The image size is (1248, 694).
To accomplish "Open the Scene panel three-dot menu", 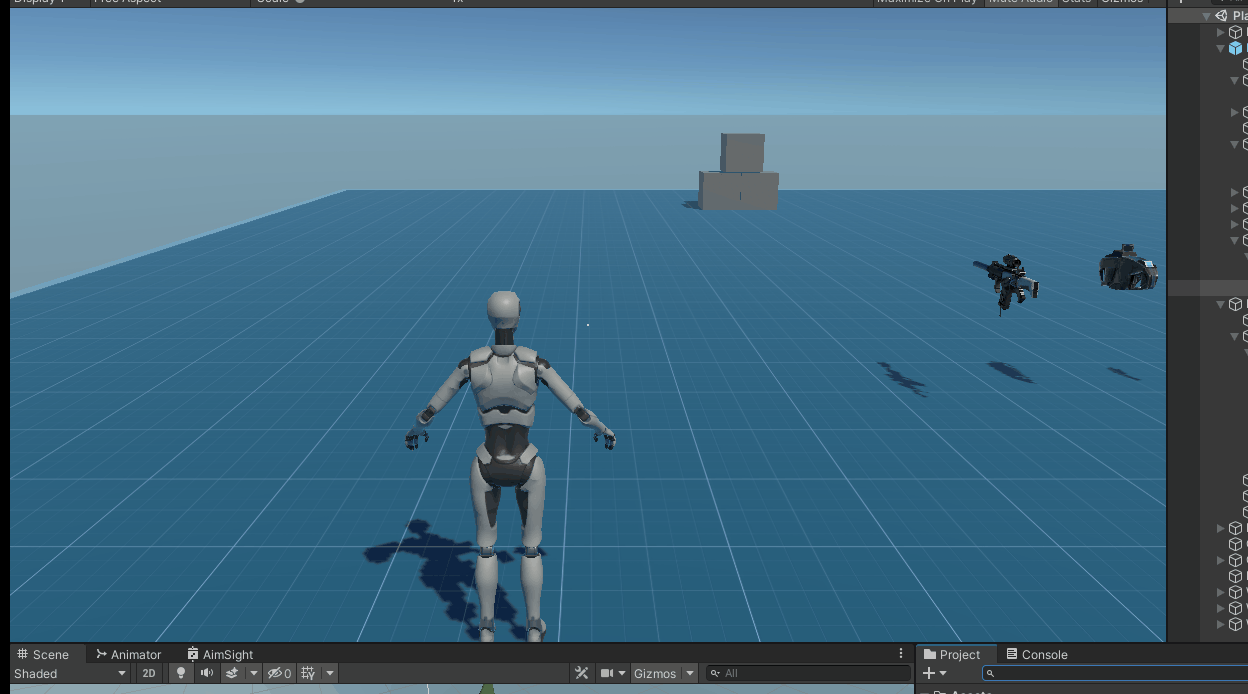I will 901,653.
